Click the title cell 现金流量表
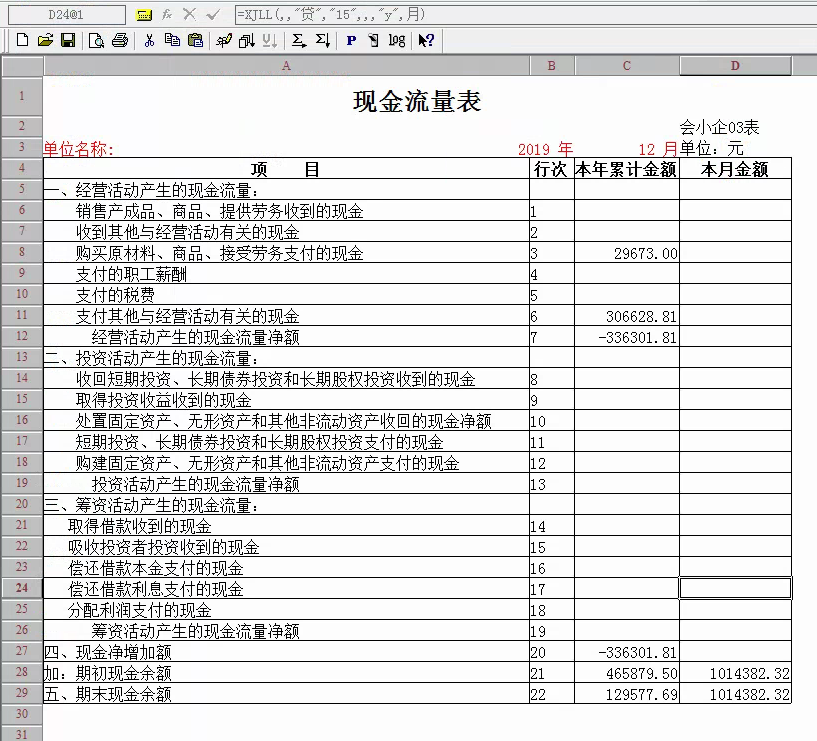This screenshot has width=817, height=741. click(x=417, y=101)
